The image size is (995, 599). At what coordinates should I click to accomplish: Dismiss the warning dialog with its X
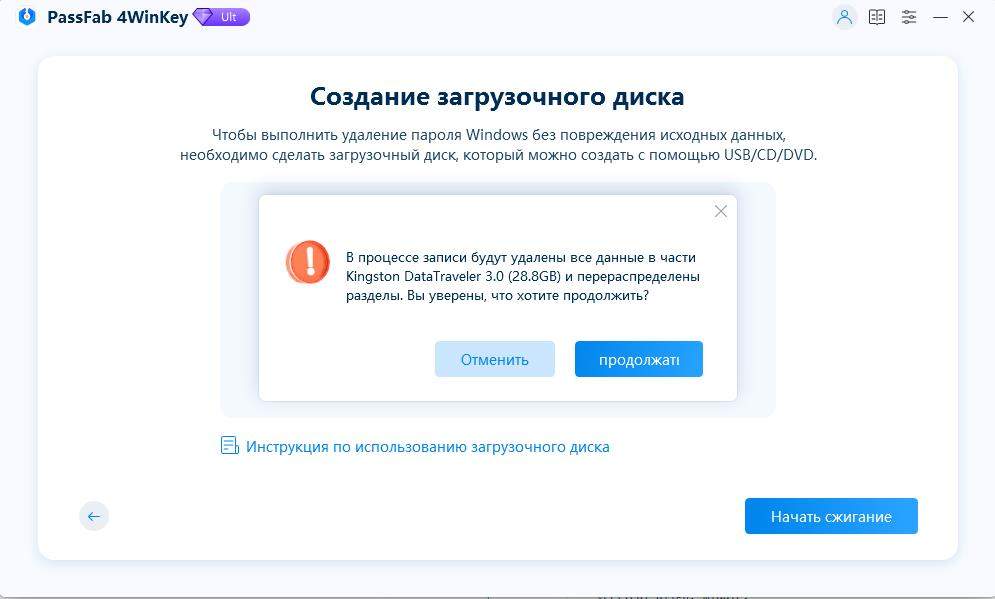pyautogui.click(x=720, y=211)
